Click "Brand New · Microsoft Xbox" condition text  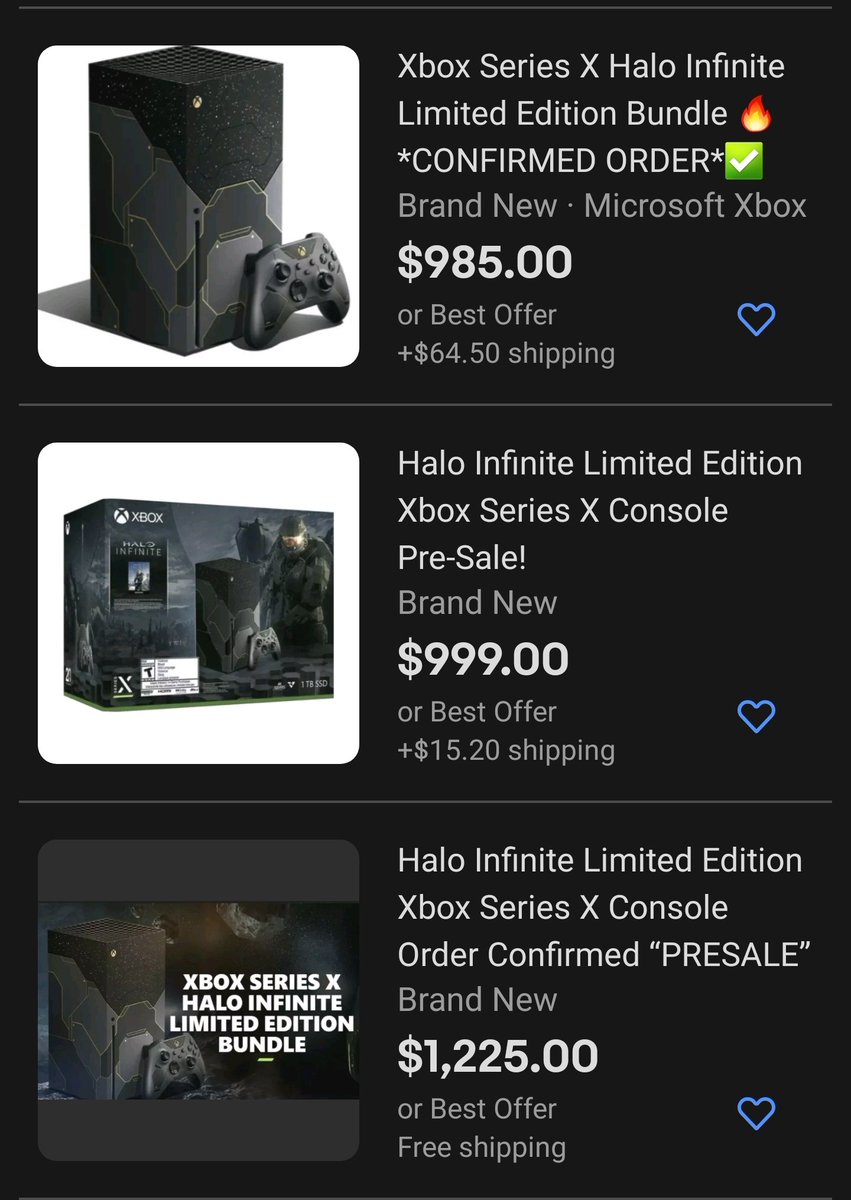click(x=602, y=206)
